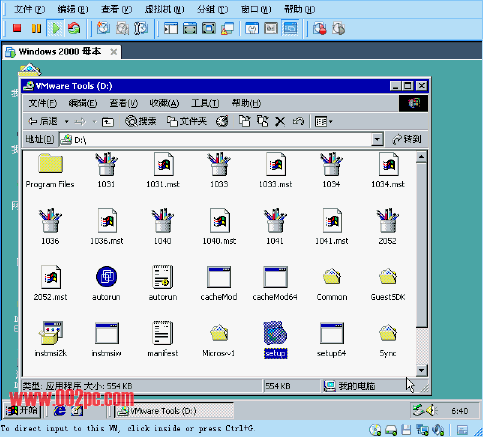Click the orange Suspend toolbar icon
The image size is (483, 437).
click(x=36, y=28)
